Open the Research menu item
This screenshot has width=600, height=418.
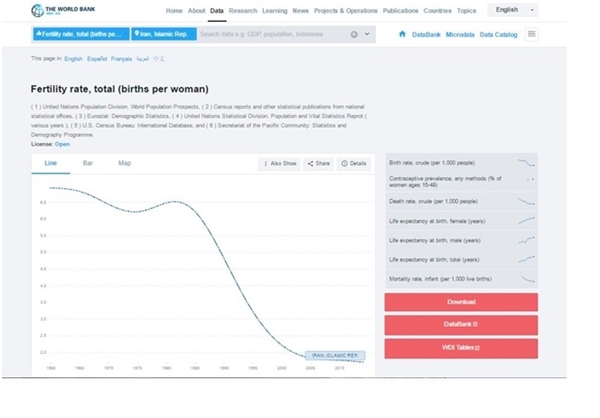tap(243, 11)
